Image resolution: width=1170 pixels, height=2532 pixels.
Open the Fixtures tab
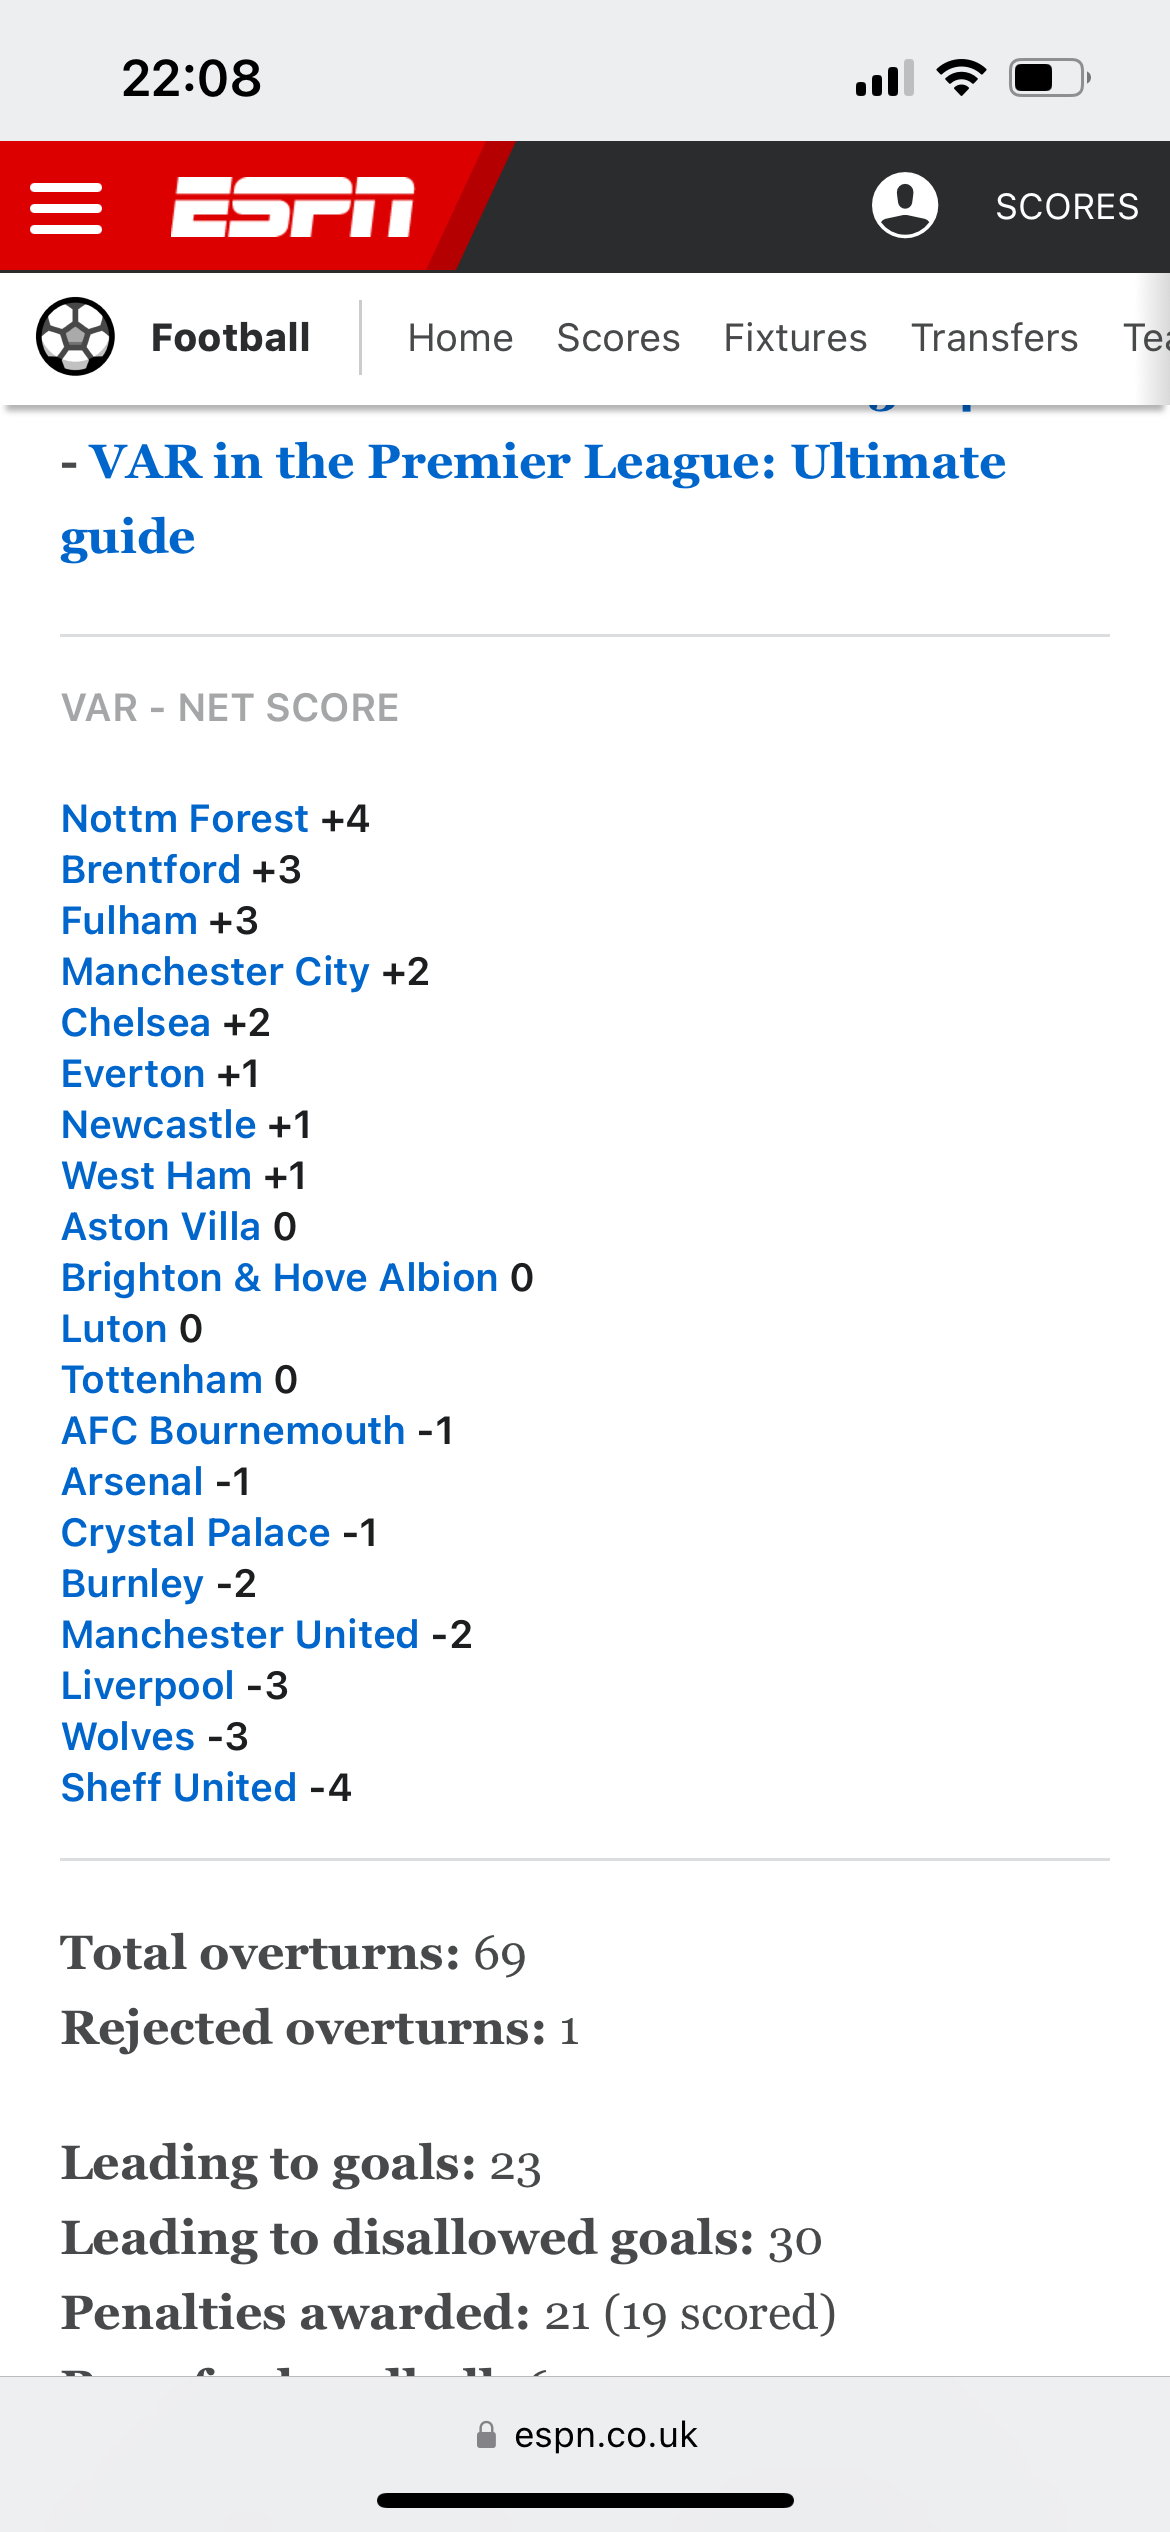coord(795,338)
